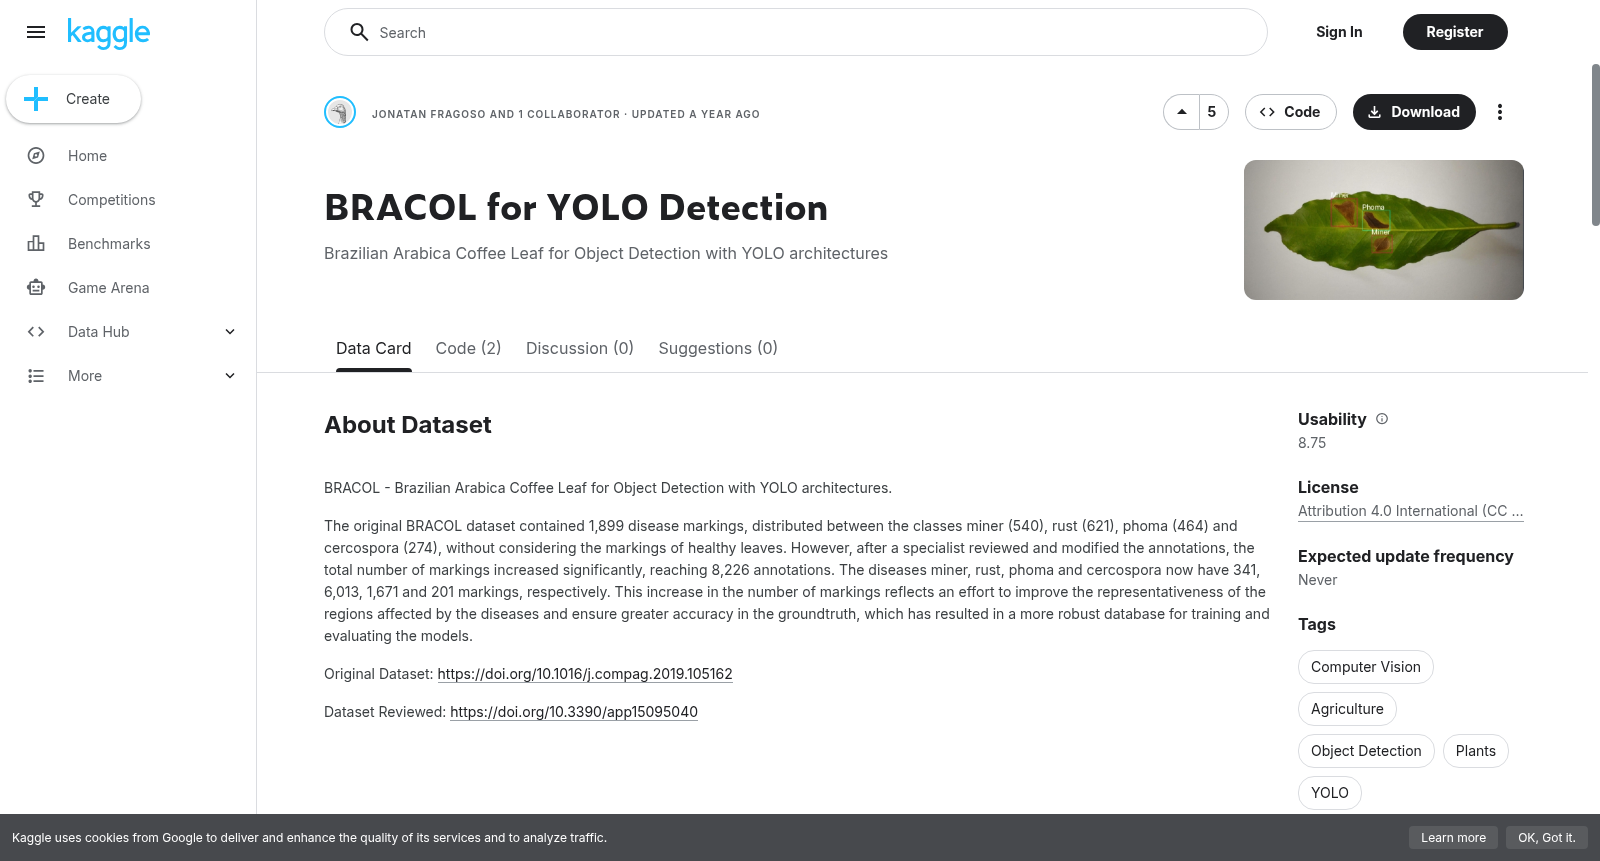Download the BRACOL dataset
This screenshot has width=1600, height=861.
[1414, 112]
